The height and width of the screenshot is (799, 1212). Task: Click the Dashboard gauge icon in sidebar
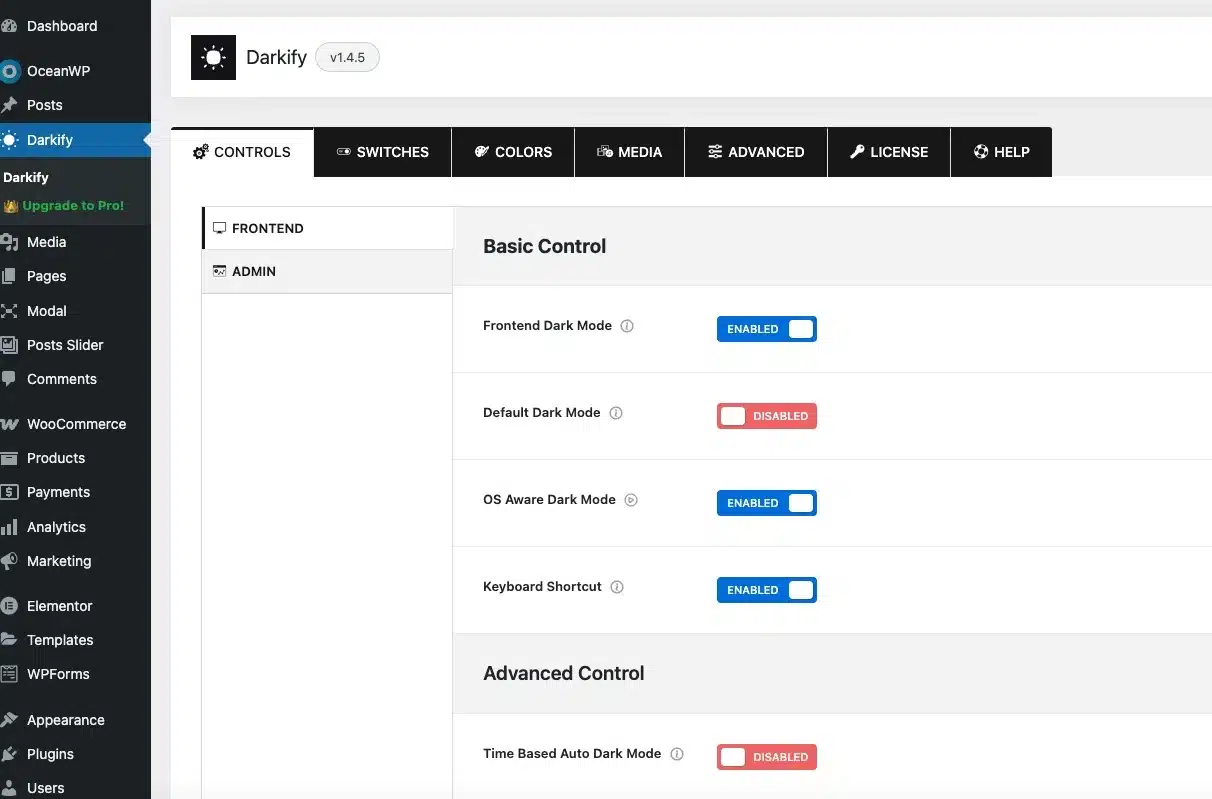coord(9,26)
